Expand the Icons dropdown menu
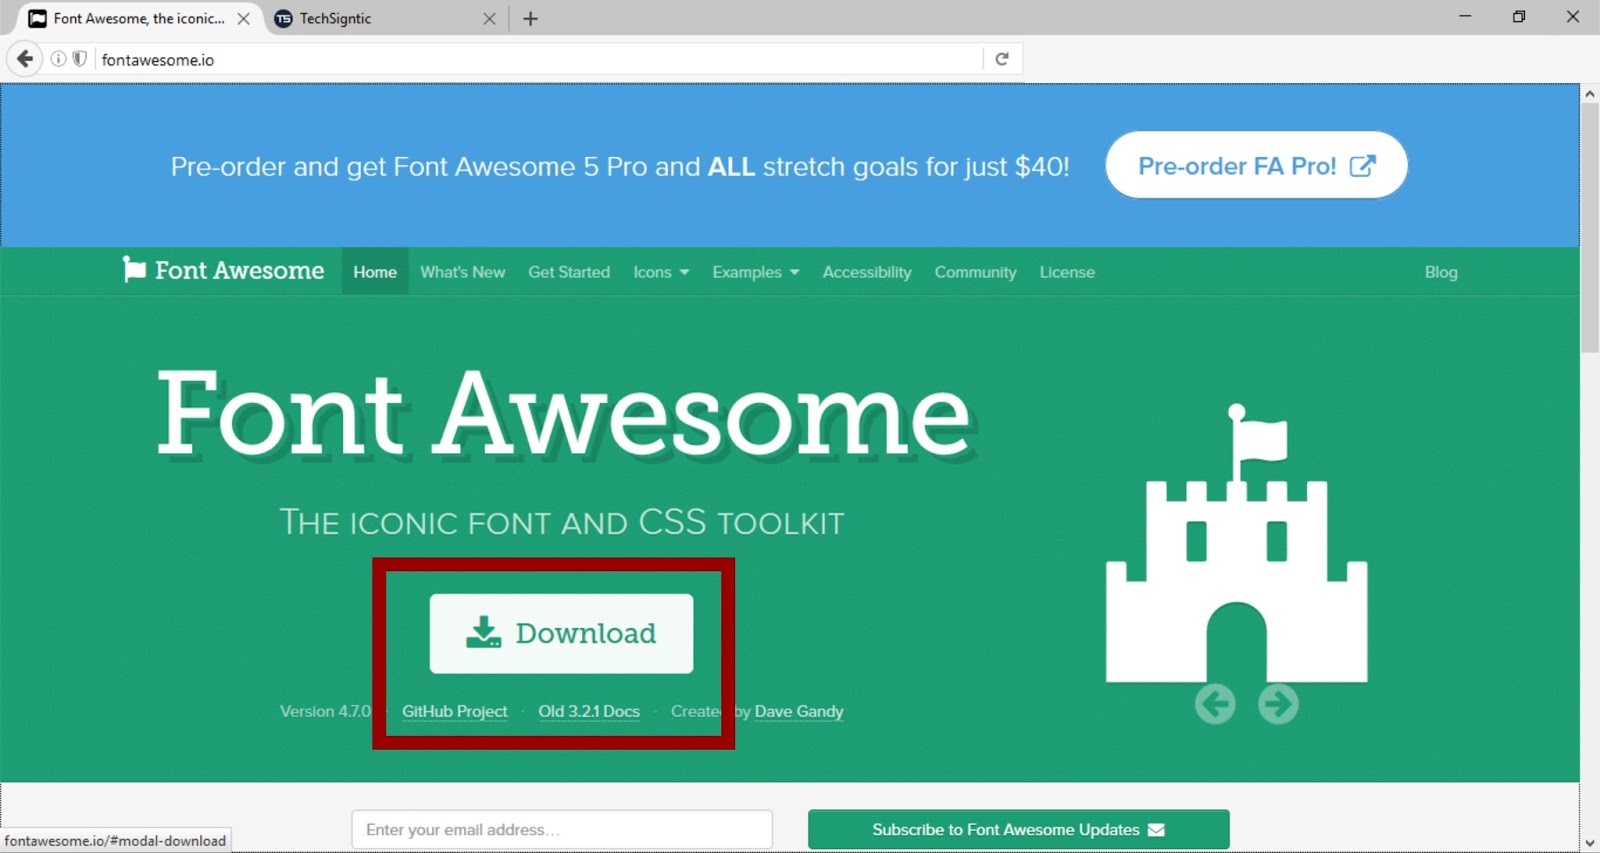The width and height of the screenshot is (1600, 853). click(x=661, y=272)
